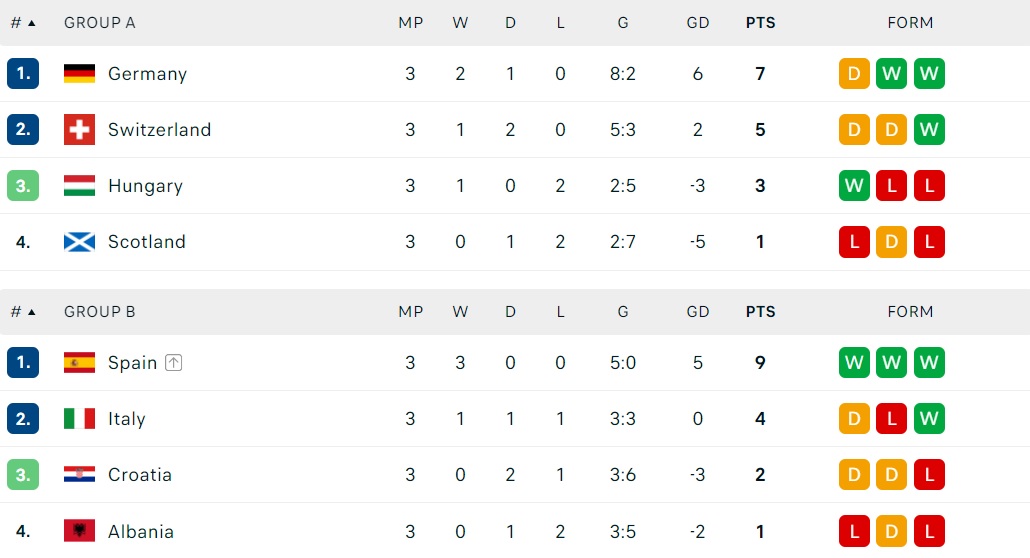Click Group B GD column header
This screenshot has height=558, width=1030.
click(x=698, y=312)
